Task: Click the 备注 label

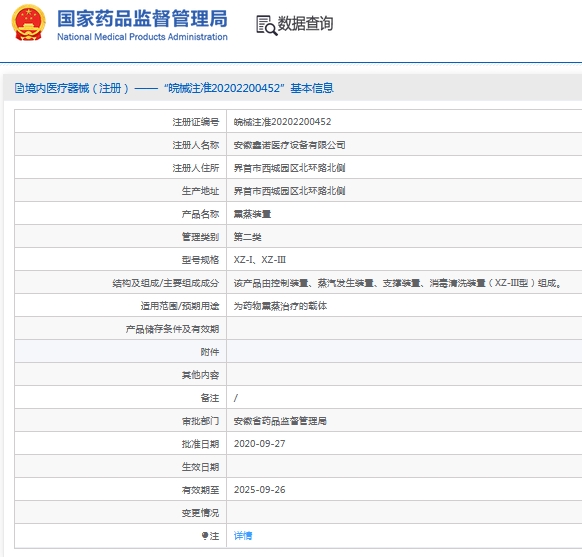Action: 210,398
